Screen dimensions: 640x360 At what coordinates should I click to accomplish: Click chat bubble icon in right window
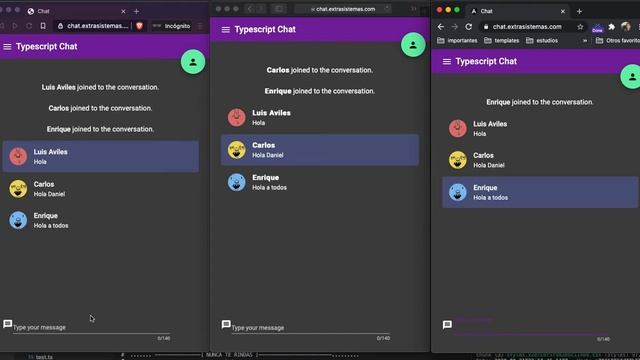[x=447, y=325]
